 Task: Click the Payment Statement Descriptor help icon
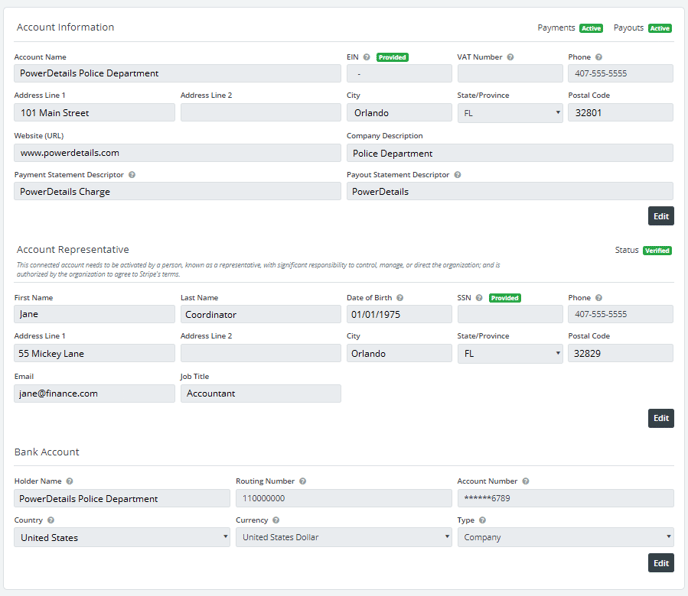pos(132,175)
